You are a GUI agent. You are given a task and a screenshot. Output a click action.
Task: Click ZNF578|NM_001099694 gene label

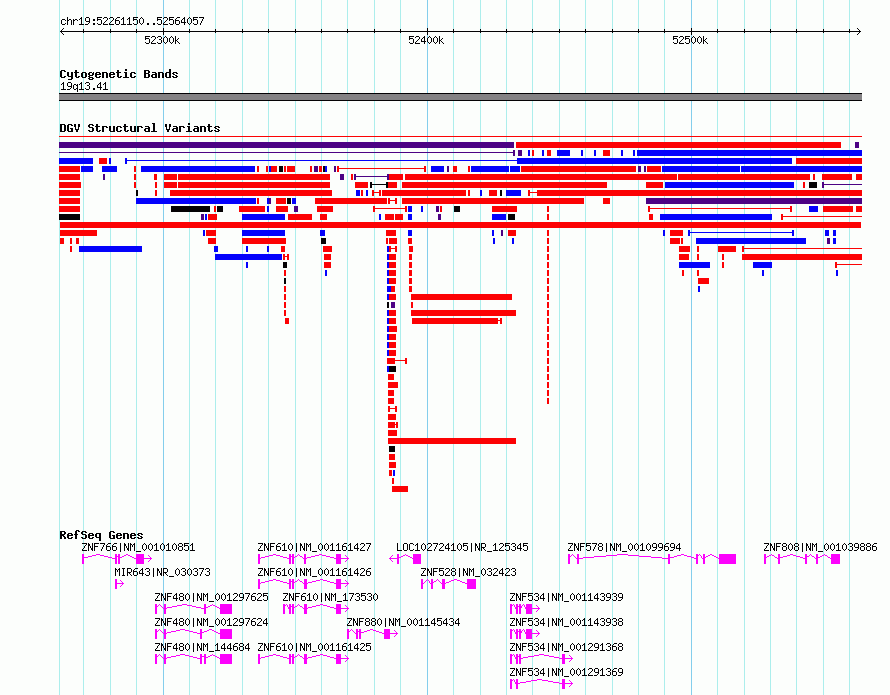(x=624, y=547)
